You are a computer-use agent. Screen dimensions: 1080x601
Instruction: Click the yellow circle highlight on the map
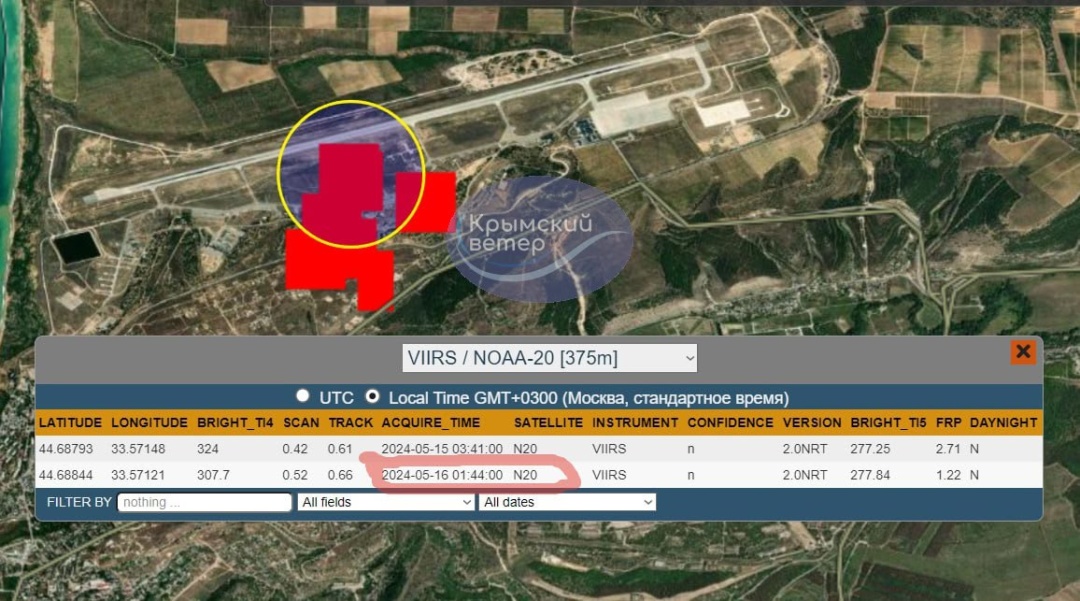352,172
